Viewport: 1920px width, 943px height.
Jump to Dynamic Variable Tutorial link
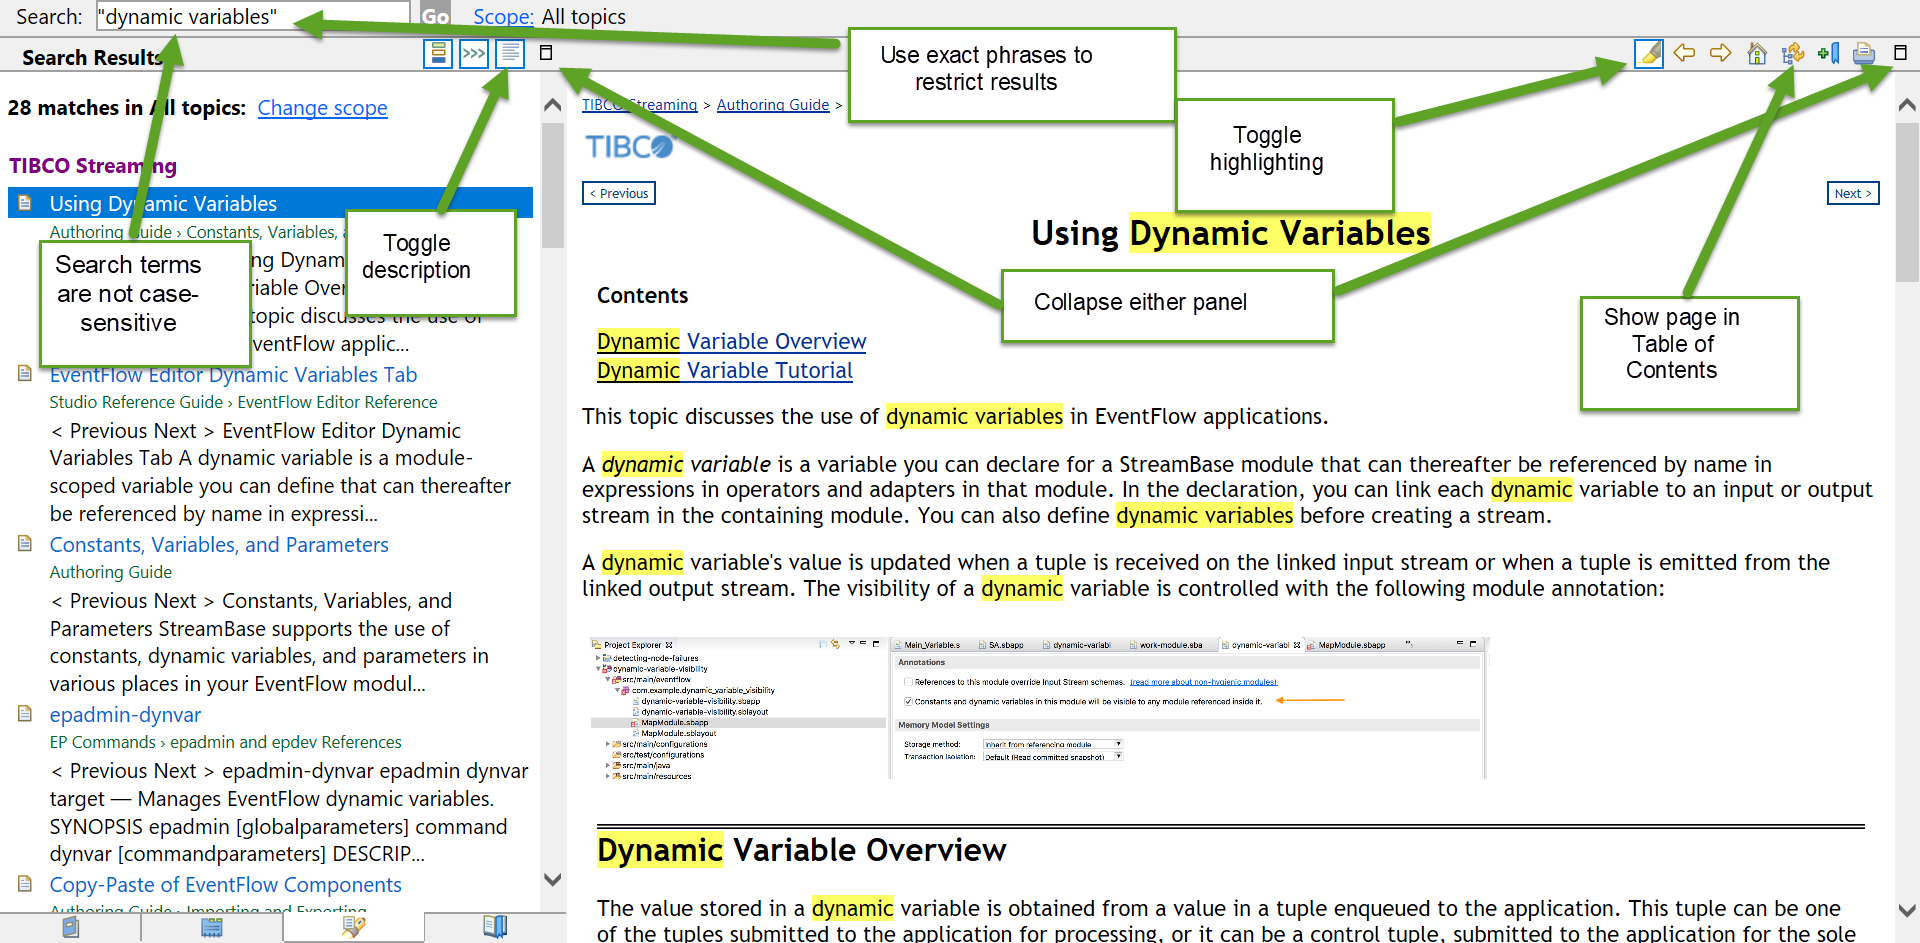point(725,371)
